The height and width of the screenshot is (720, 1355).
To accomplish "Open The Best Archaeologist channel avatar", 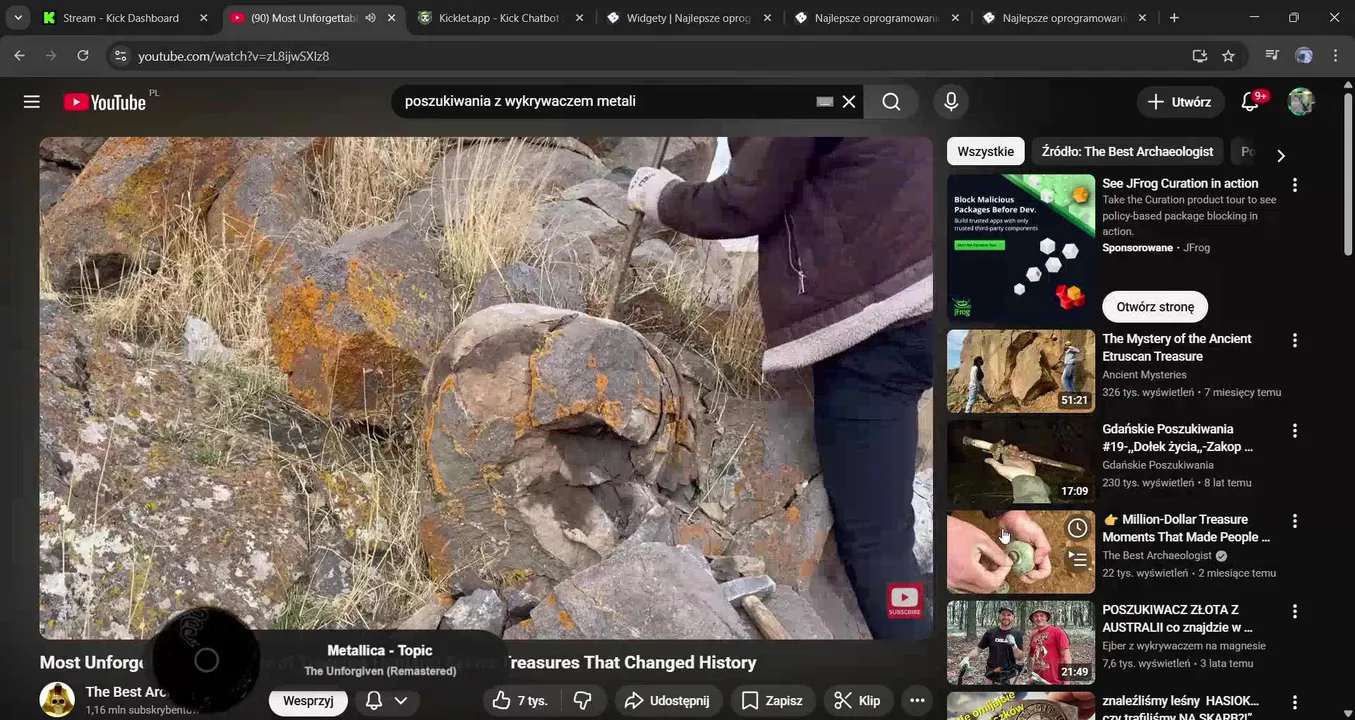I will pos(57,700).
